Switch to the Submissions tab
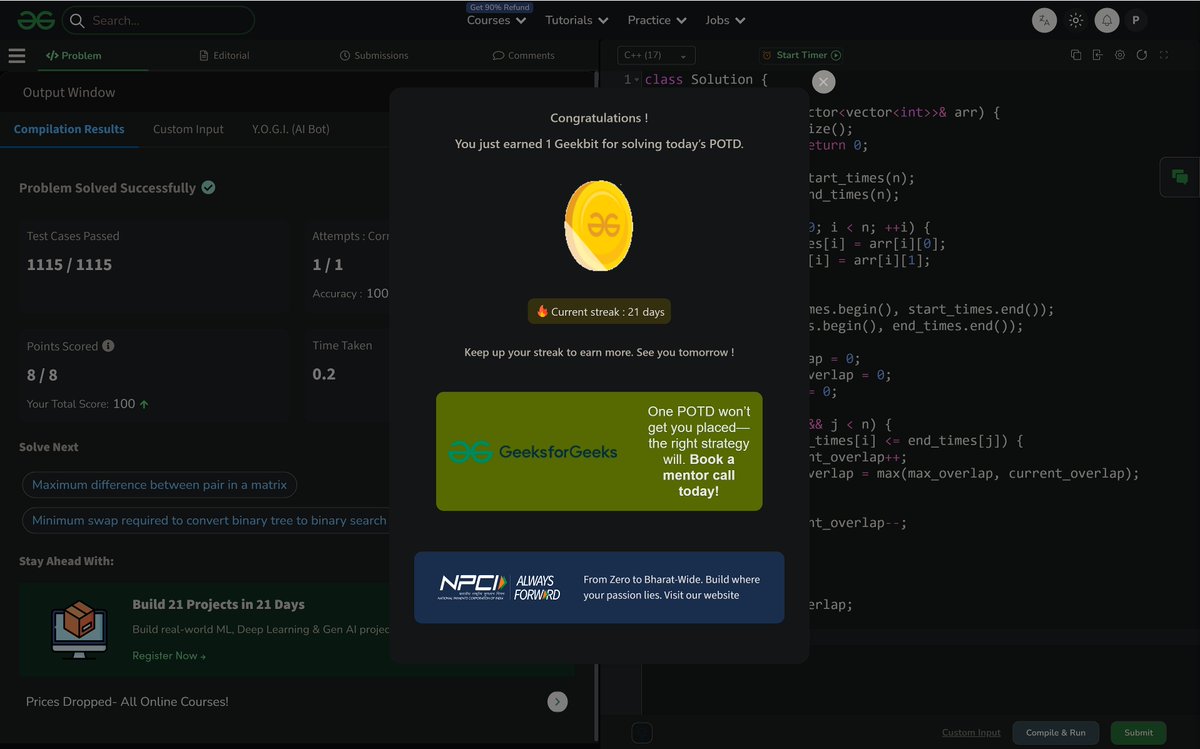The width and height of the screenshot is (1200, 749). (374, 56)
